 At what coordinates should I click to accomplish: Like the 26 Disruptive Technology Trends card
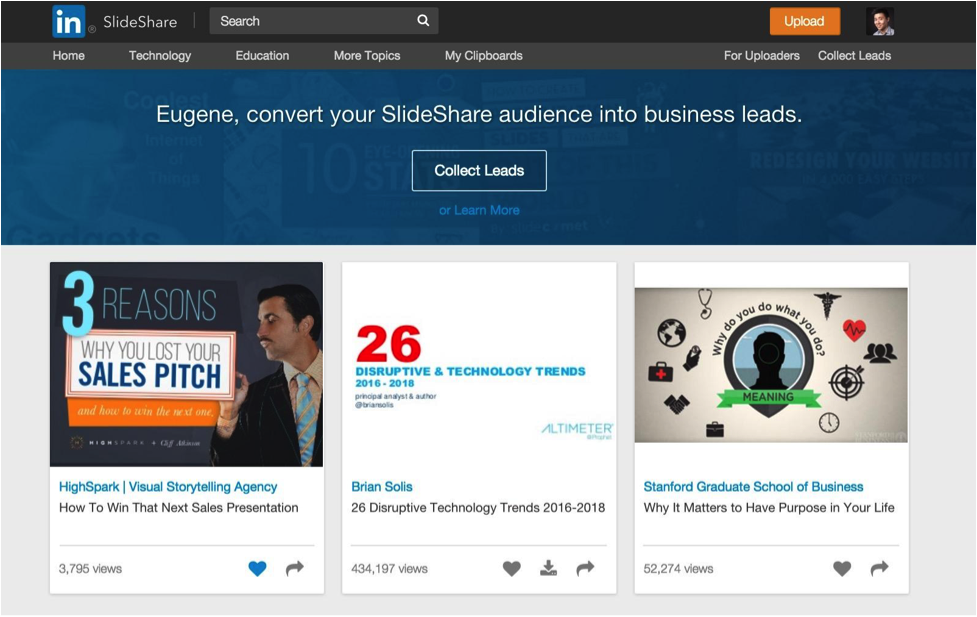click(x=512, y=568)
